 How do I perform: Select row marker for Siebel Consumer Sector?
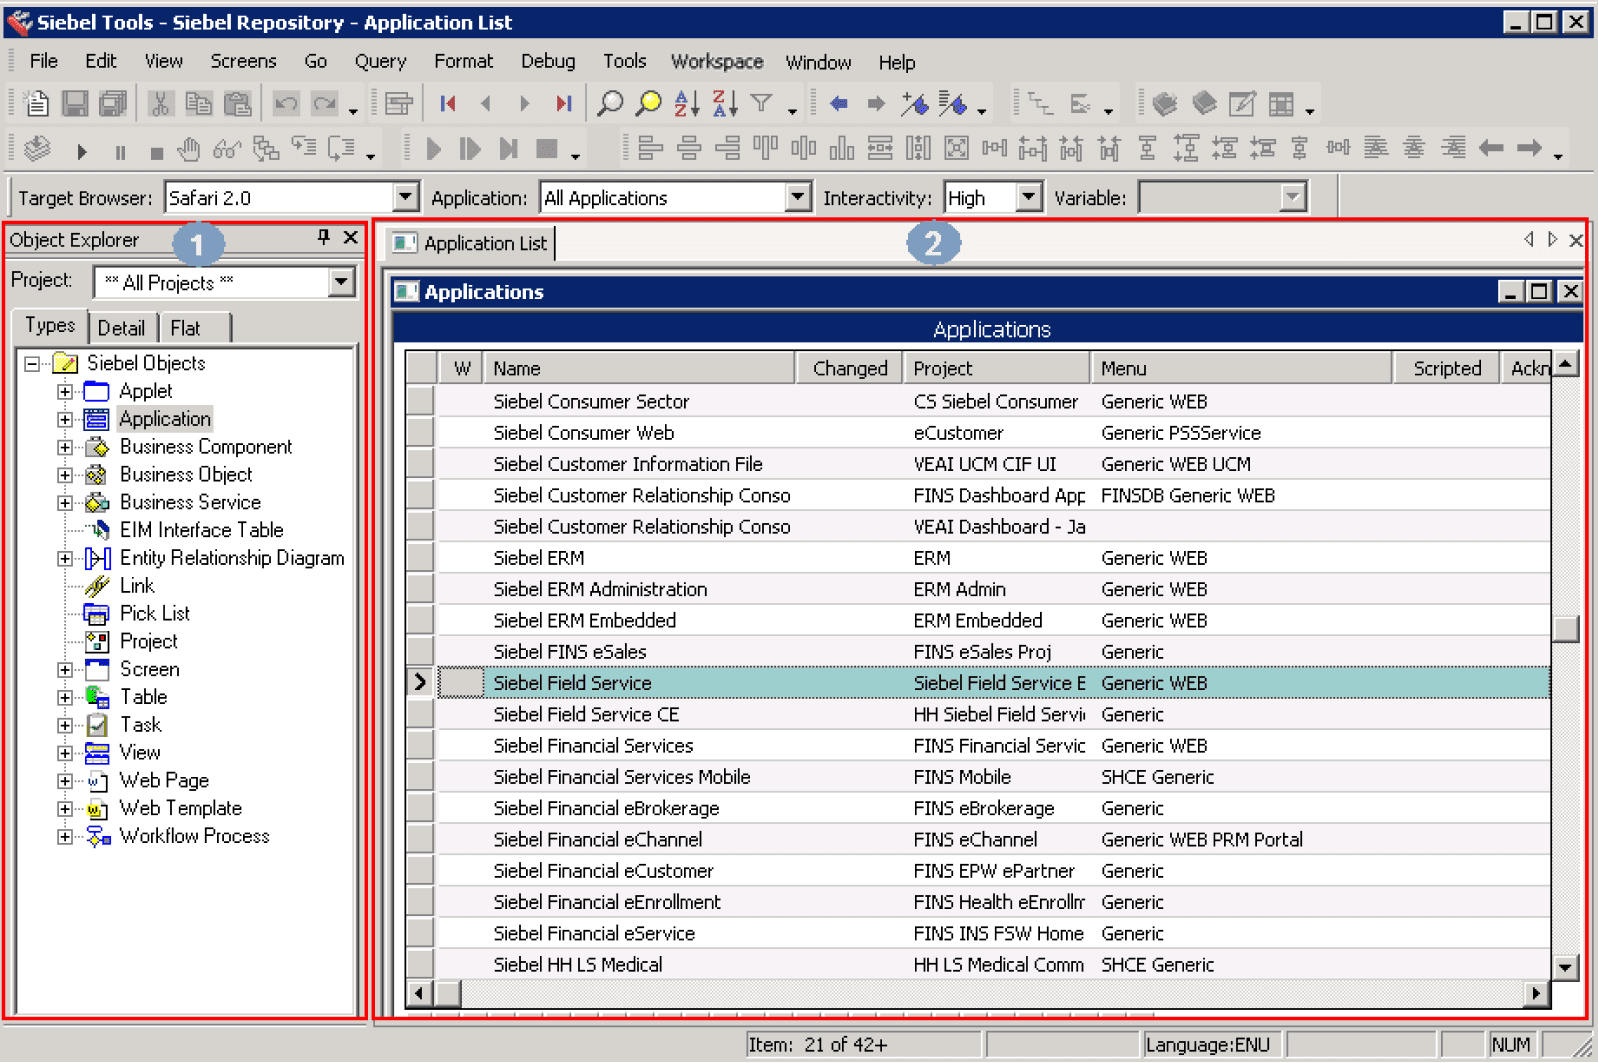[x=420, y=401]
